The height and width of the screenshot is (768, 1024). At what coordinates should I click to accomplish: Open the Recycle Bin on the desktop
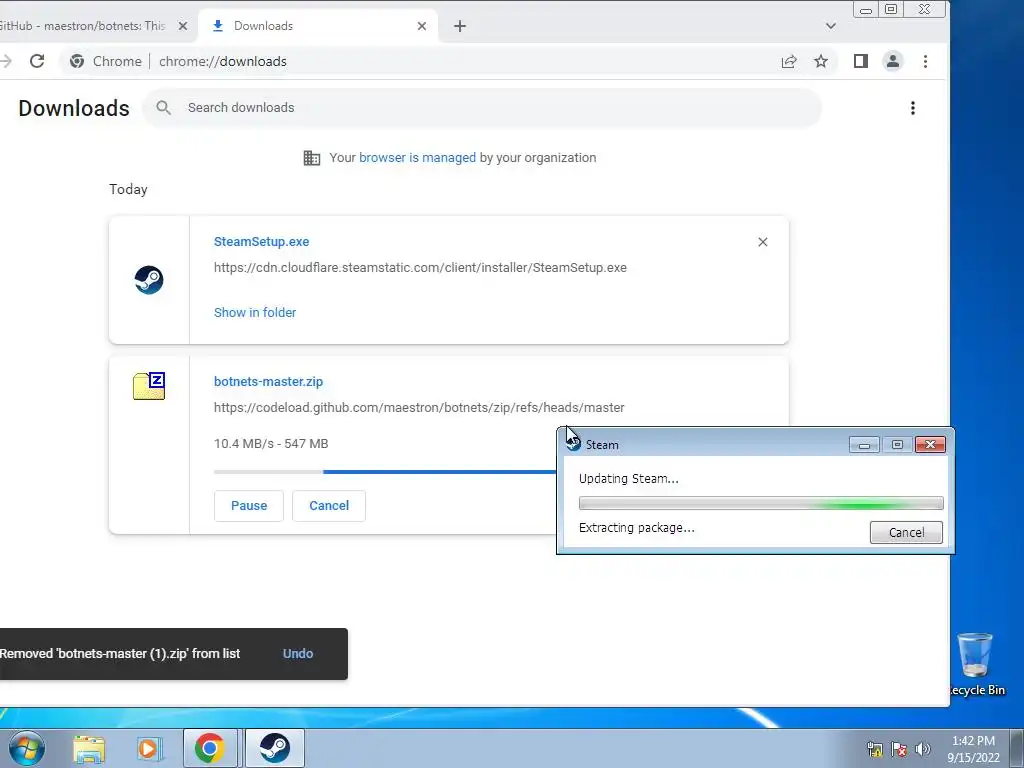(976, 664)
